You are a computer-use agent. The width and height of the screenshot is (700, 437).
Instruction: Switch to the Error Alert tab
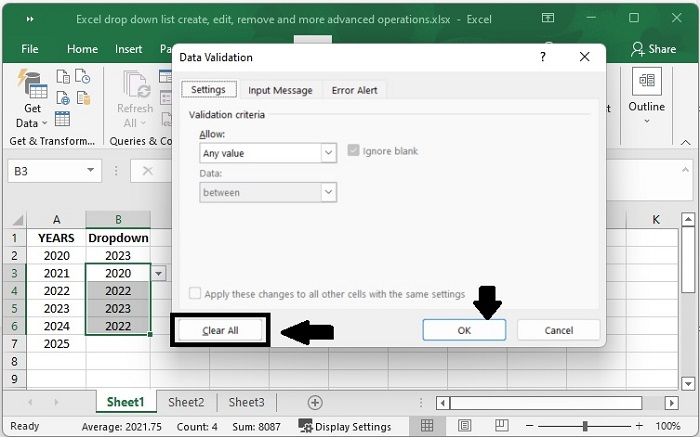[354, 90]
